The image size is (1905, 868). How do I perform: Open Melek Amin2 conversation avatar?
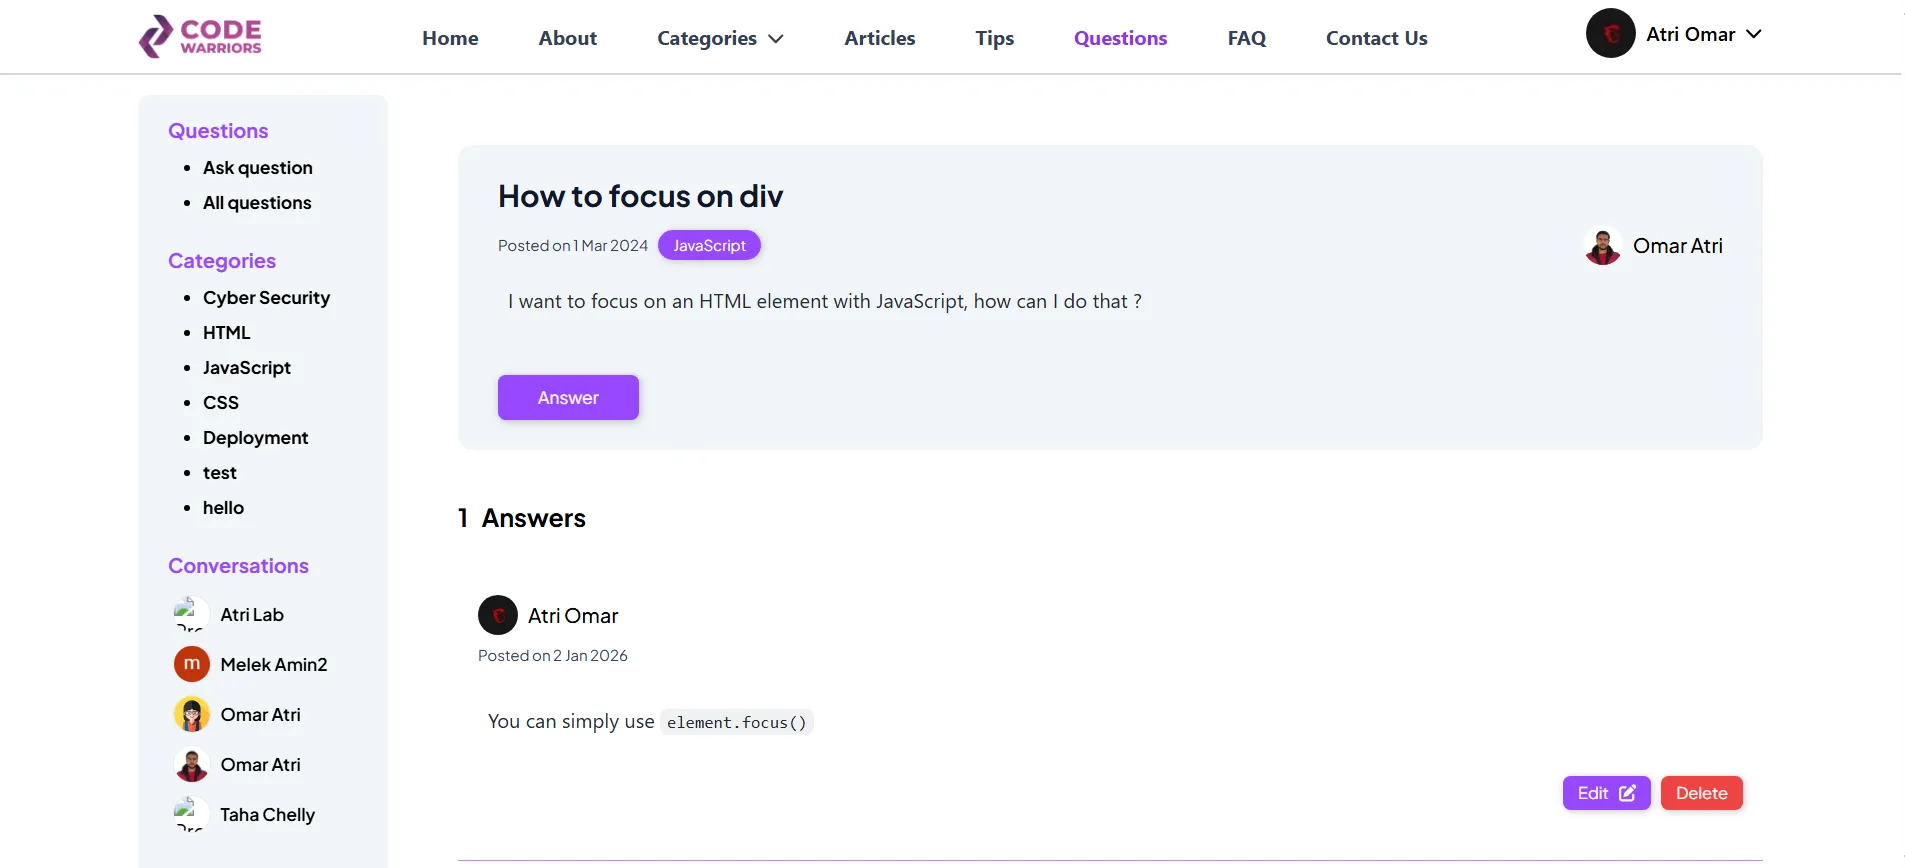pos(191,664)
